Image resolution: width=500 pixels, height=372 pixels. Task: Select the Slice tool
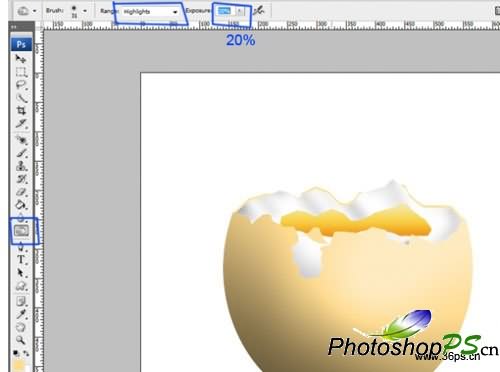(x=21, y=123)
